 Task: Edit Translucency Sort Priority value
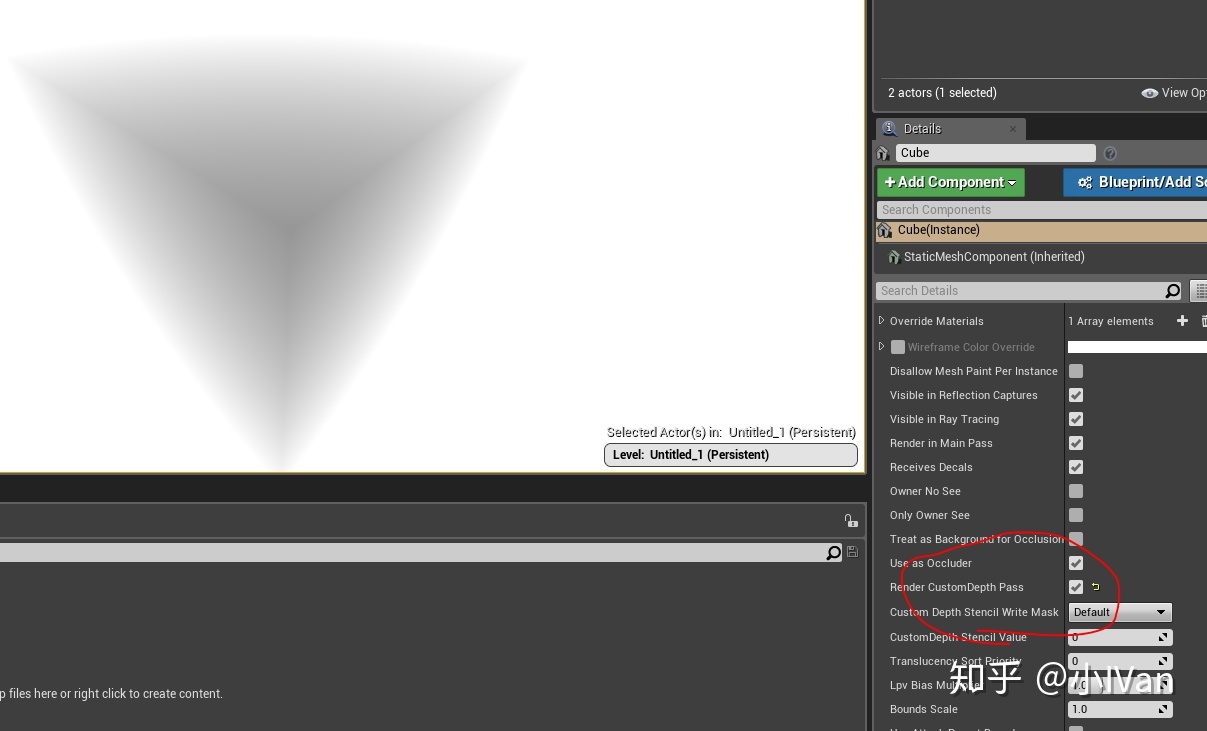click(x=1120, y=661)
